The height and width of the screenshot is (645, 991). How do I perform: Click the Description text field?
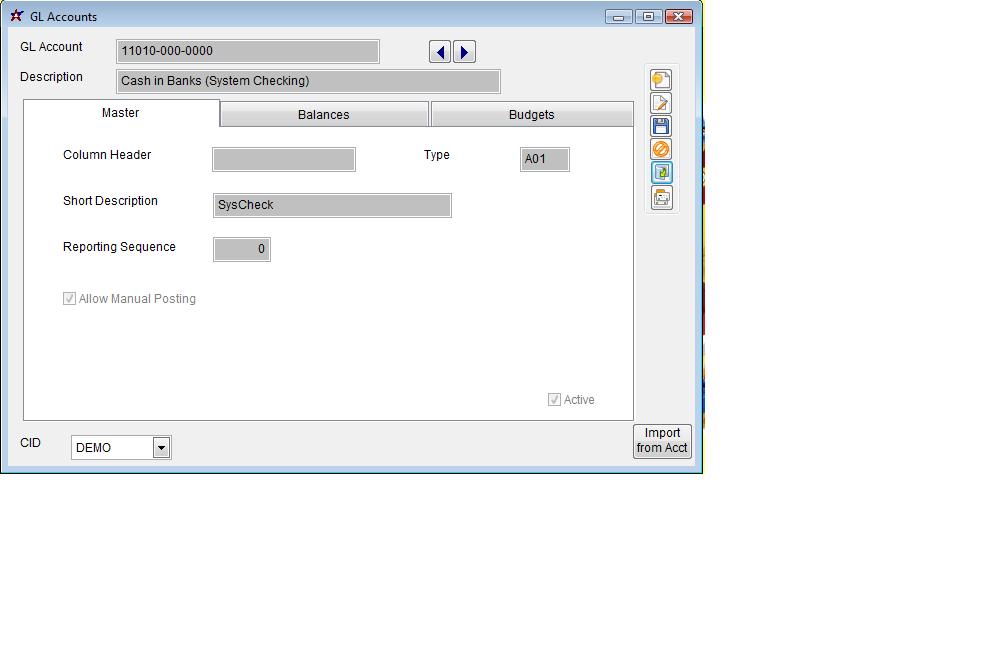308,81
